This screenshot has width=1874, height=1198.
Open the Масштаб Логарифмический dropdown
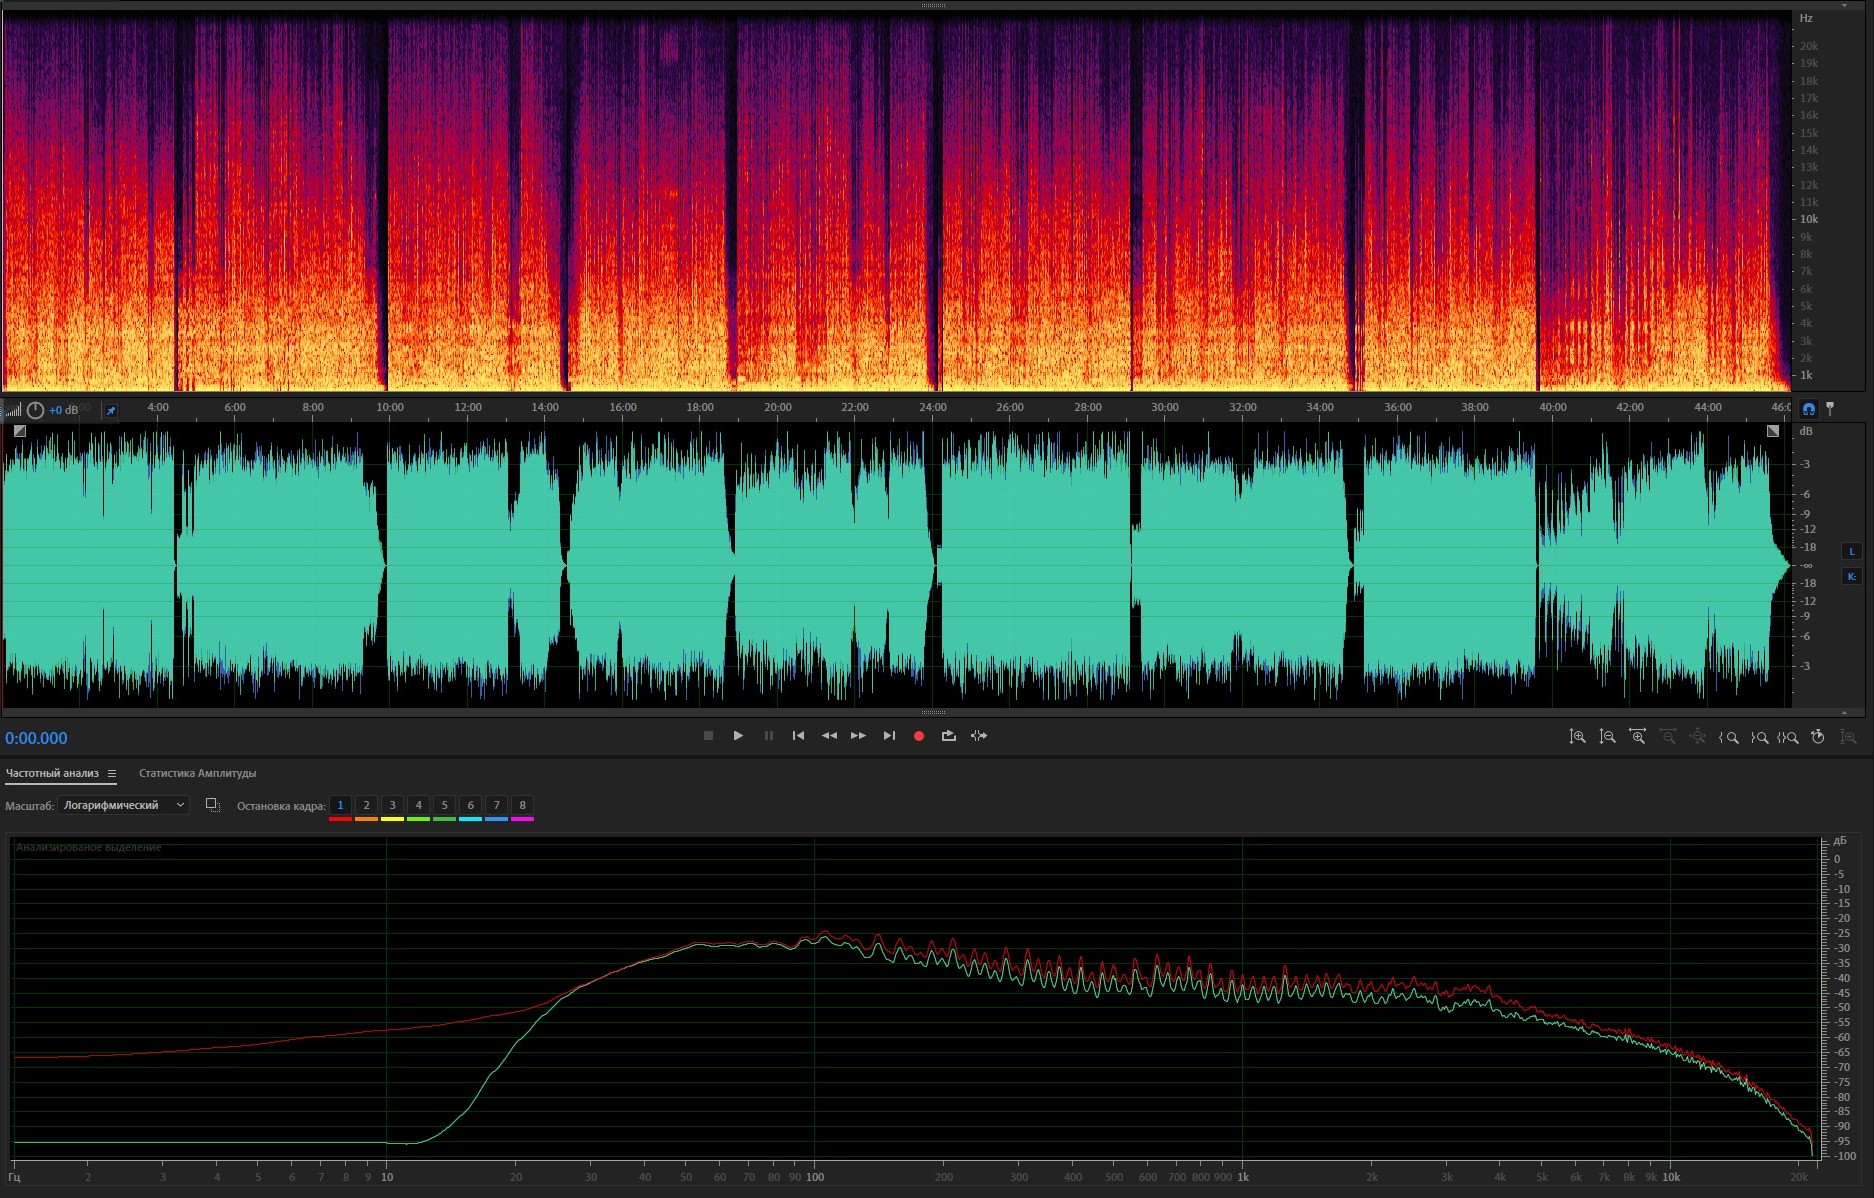123,805
